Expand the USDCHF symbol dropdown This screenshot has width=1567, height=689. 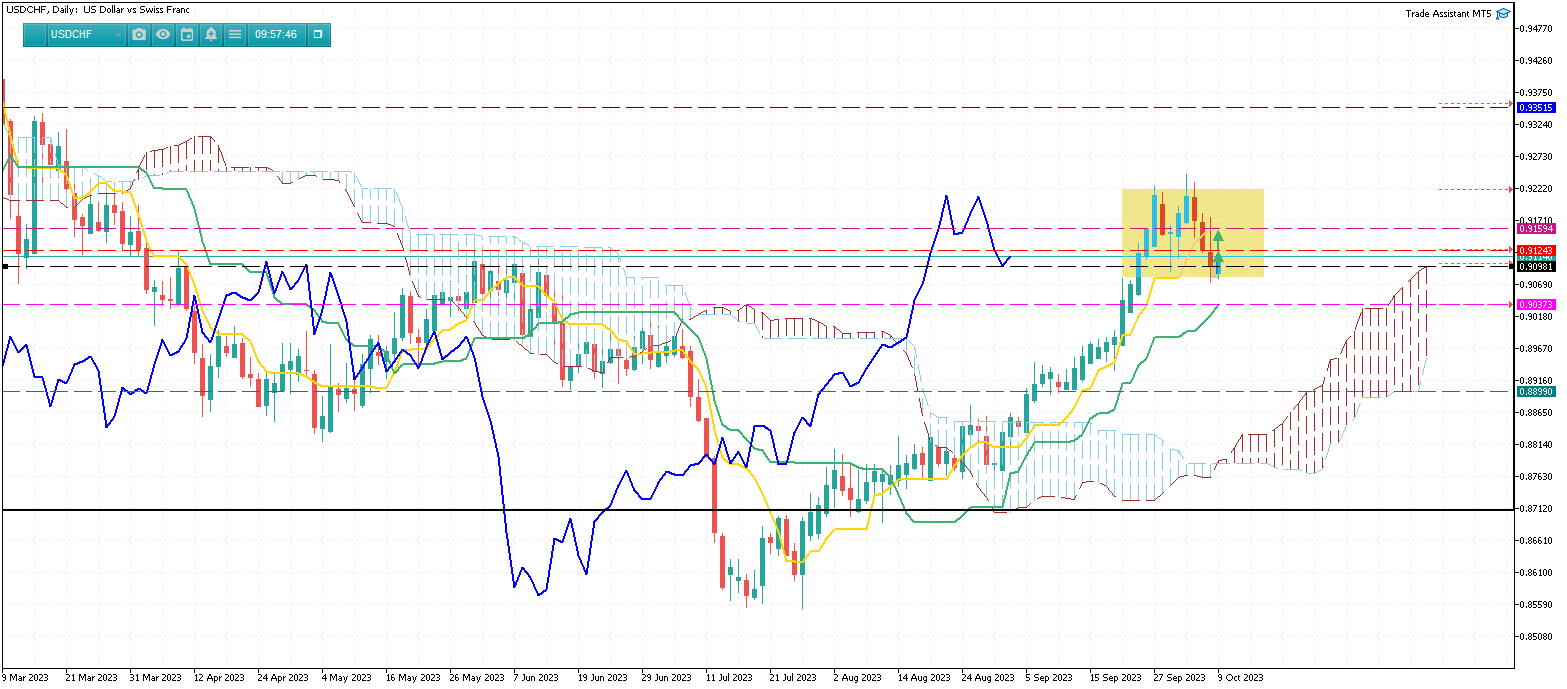pyautogui.click(x=119, y=34)
